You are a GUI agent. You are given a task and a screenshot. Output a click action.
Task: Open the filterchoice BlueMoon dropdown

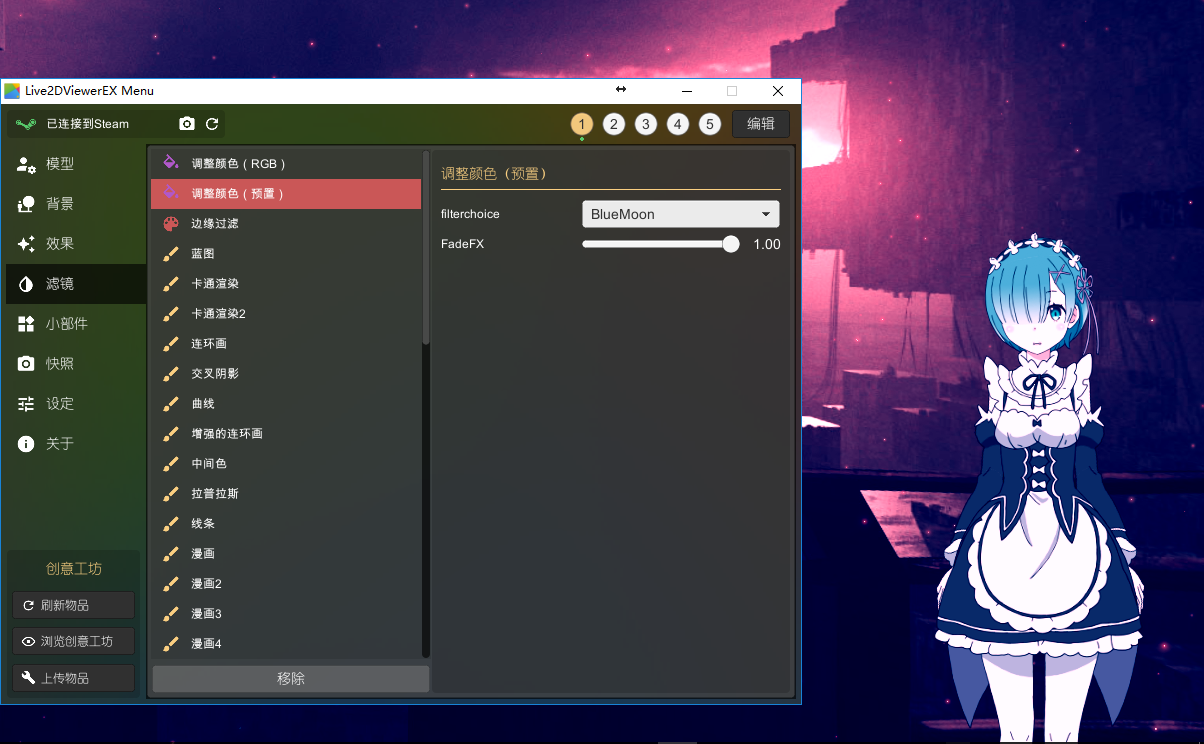point(680,214)
